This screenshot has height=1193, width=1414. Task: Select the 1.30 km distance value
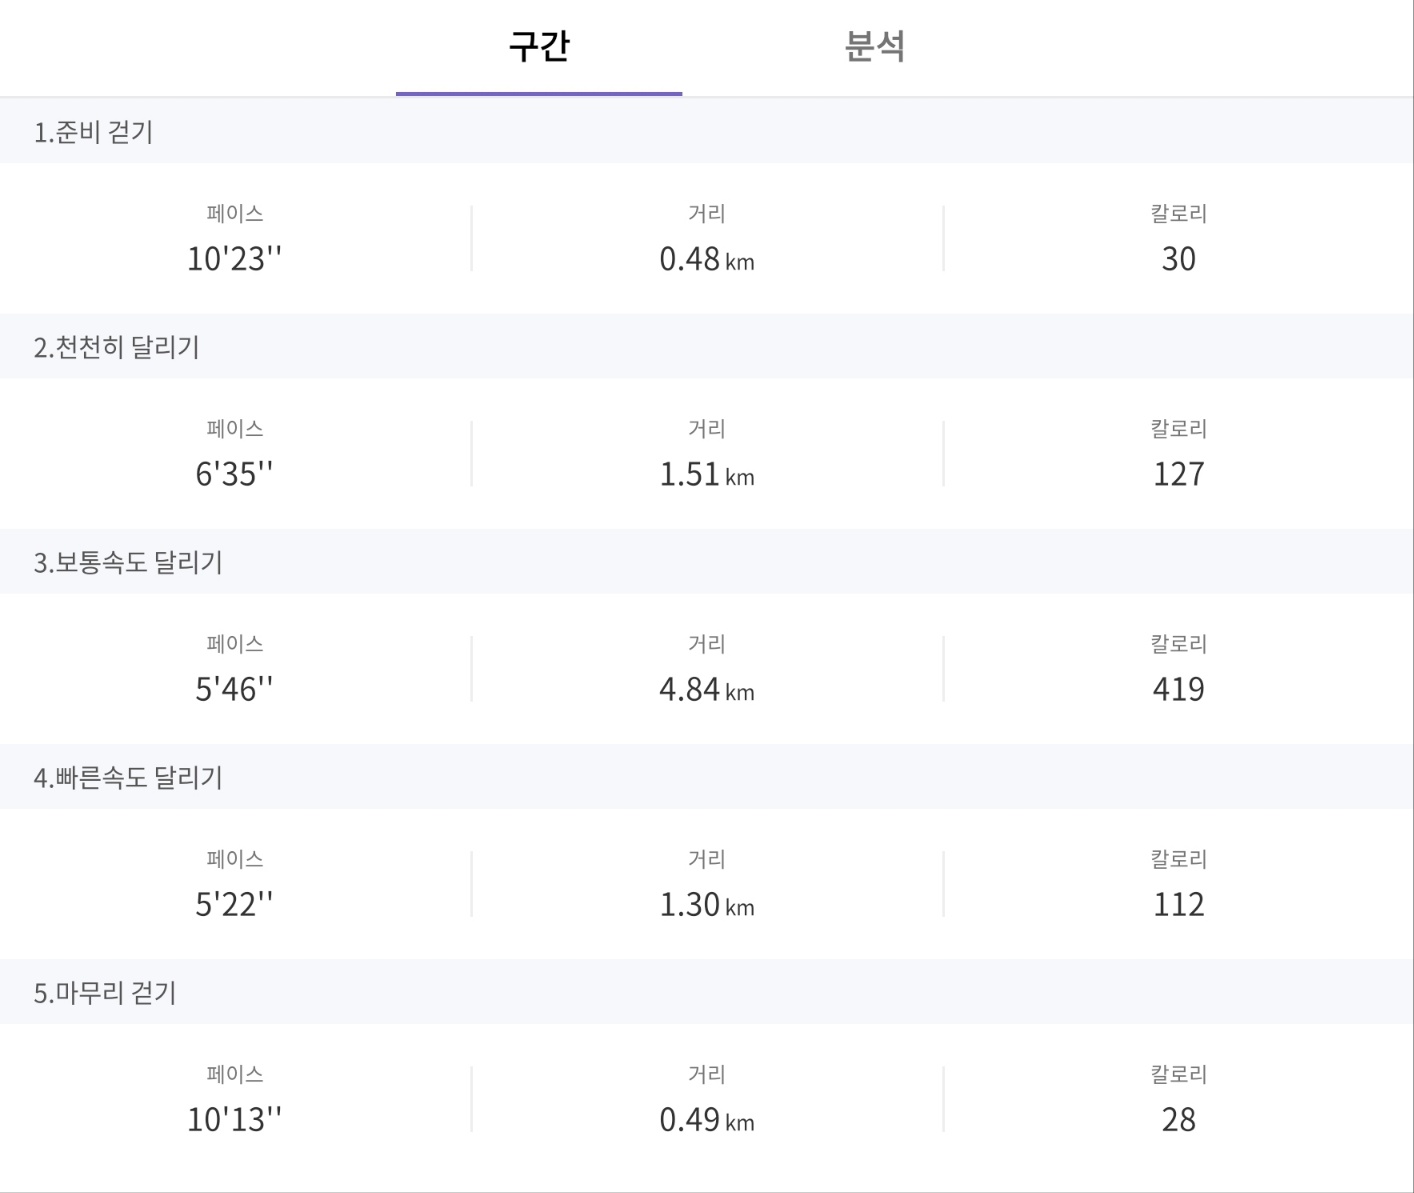[x=706, y=904]
